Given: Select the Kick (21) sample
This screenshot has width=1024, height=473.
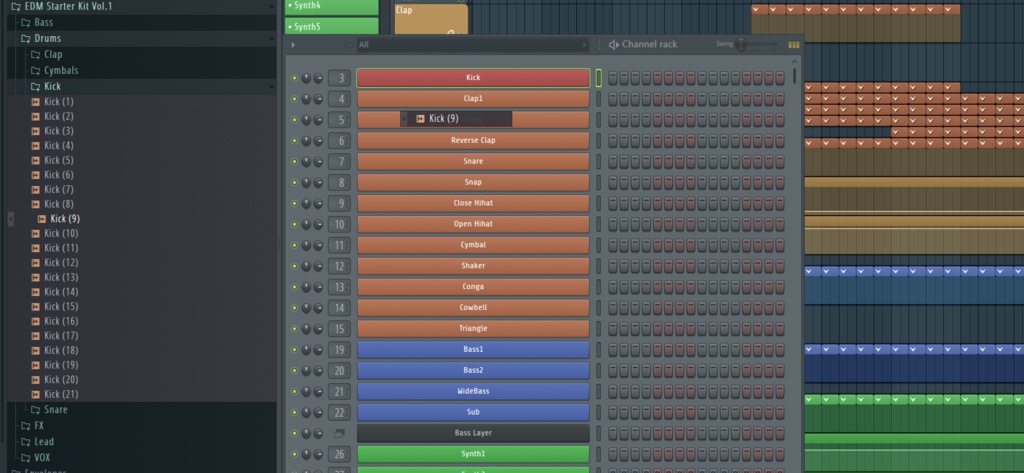Looking at the screenshot, I should (x=61, y=394).
